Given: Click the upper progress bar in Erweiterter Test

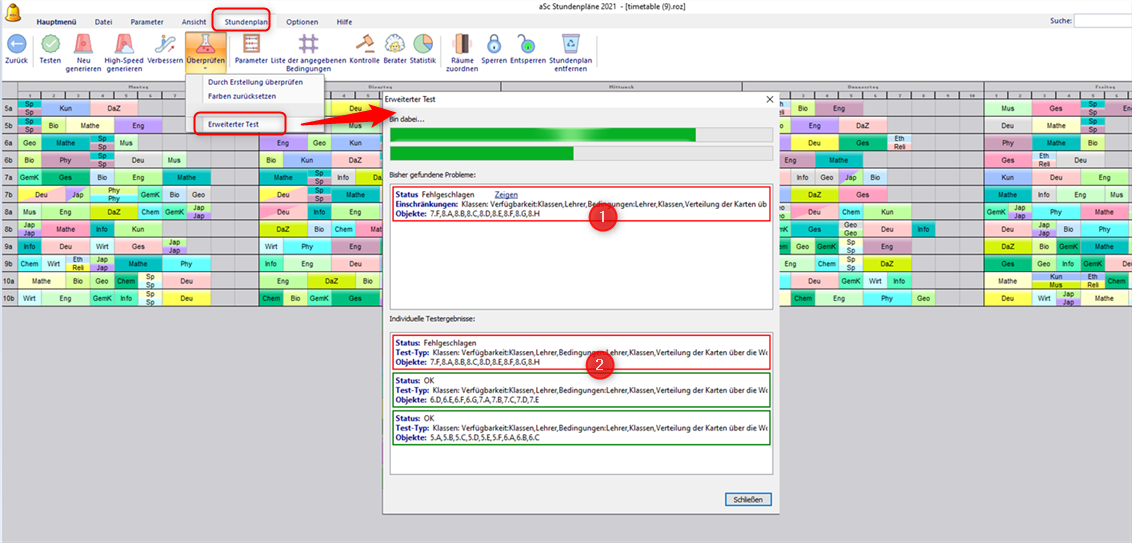Looking at the screenshot, I should 581,134.
